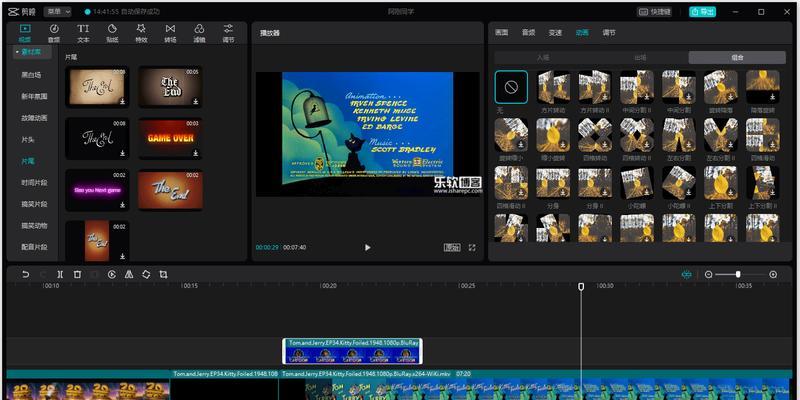Open the 贴纸 (Stickers) tab icon

click(x=112, y=33)
